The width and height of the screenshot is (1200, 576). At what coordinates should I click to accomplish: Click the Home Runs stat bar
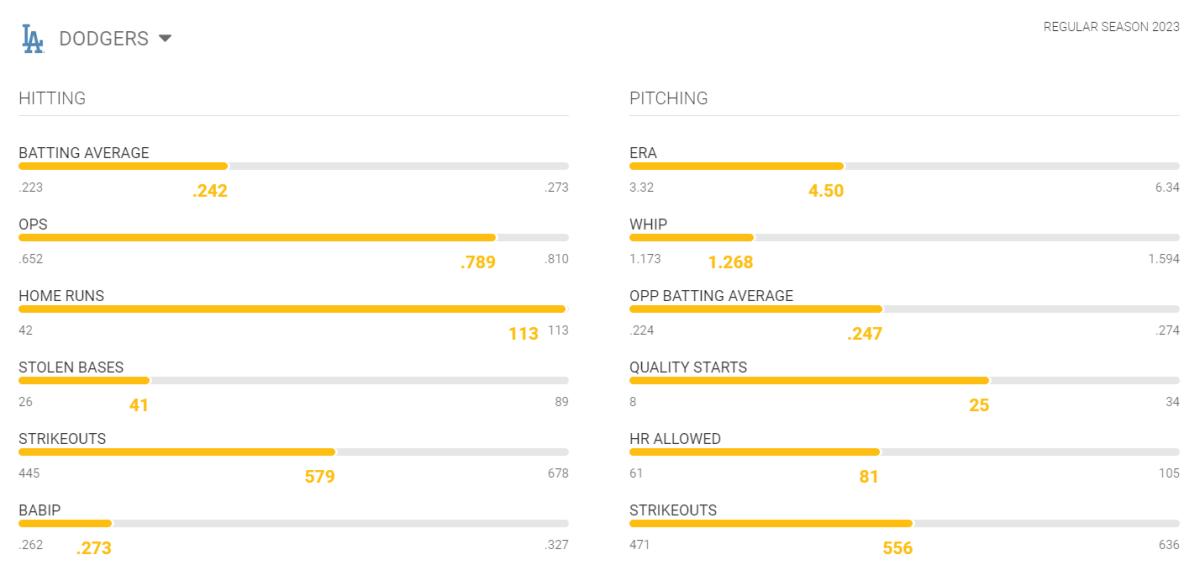[293, 309]
